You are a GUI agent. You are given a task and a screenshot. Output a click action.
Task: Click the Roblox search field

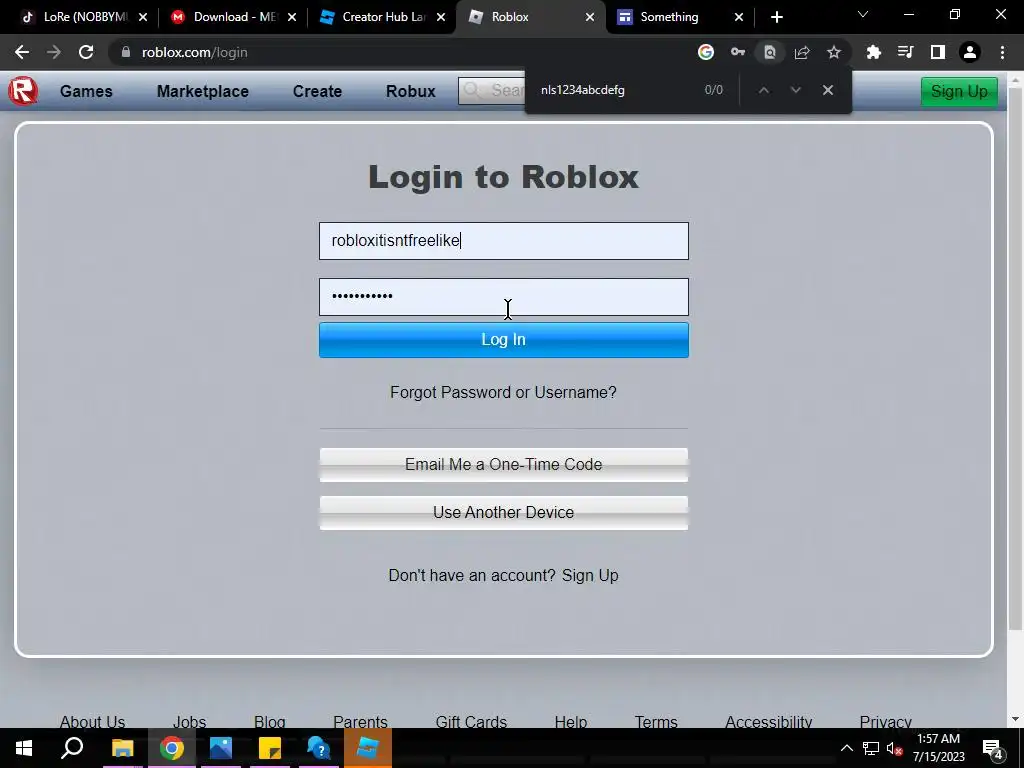(492, 91)
